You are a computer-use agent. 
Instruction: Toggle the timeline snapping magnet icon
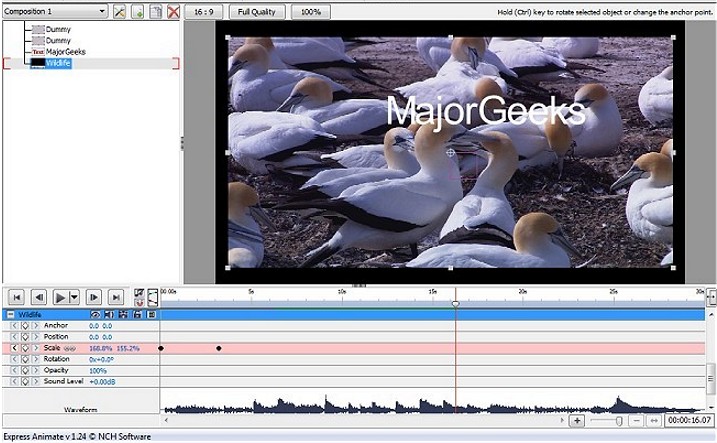click(x=139, y=303)
